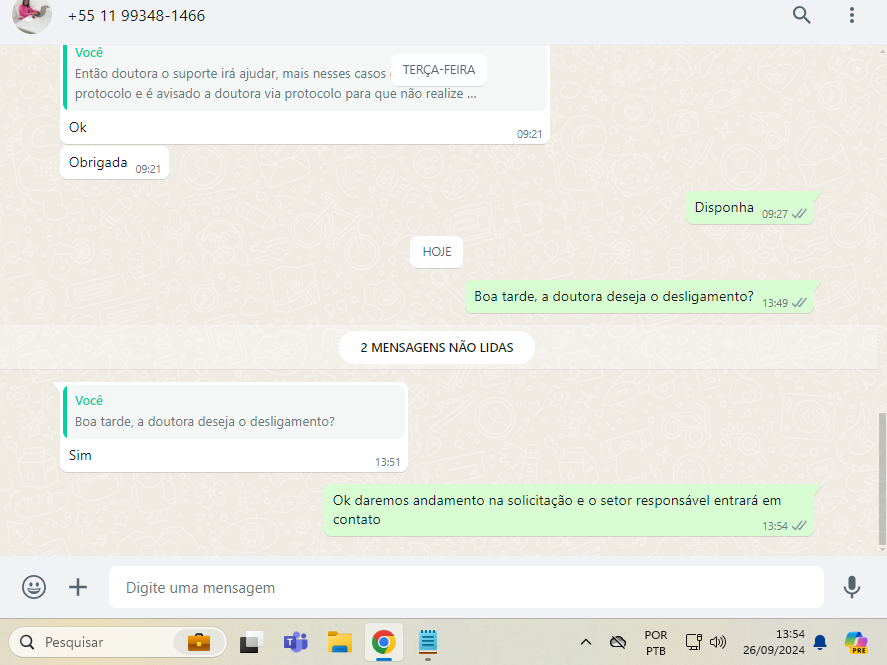Open the contact's profile picture
887x665 pixels.
(x=32, y=15)
